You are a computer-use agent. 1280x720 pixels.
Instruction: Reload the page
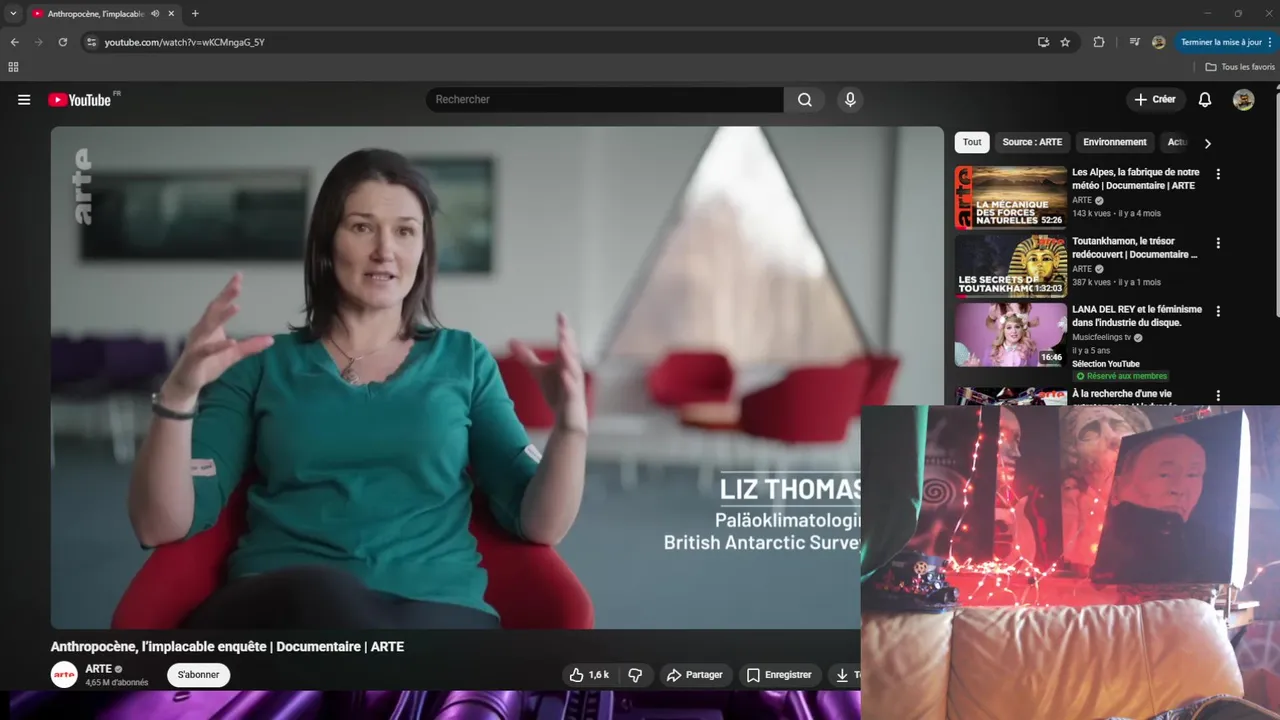pyautogui.click(x=62, y=42)
